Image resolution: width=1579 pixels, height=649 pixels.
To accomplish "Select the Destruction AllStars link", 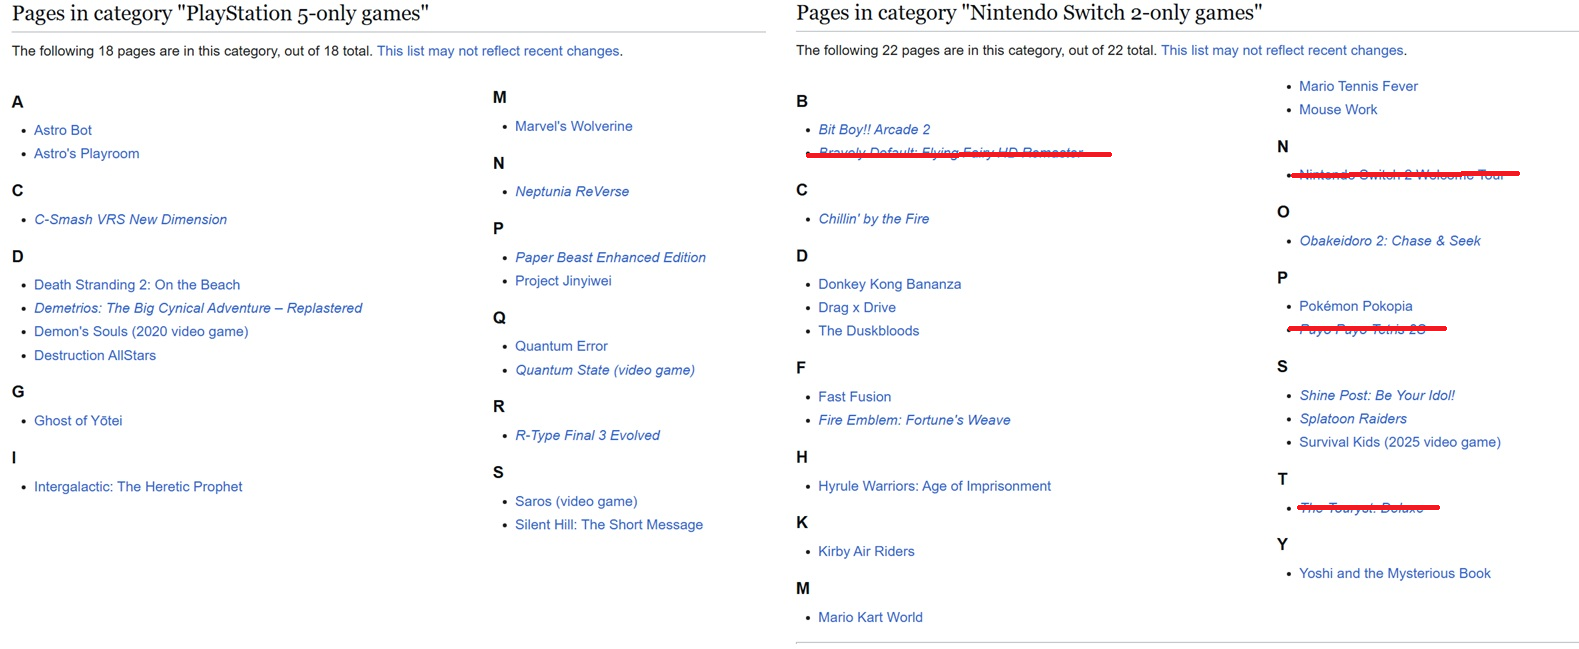I will 95,355.
